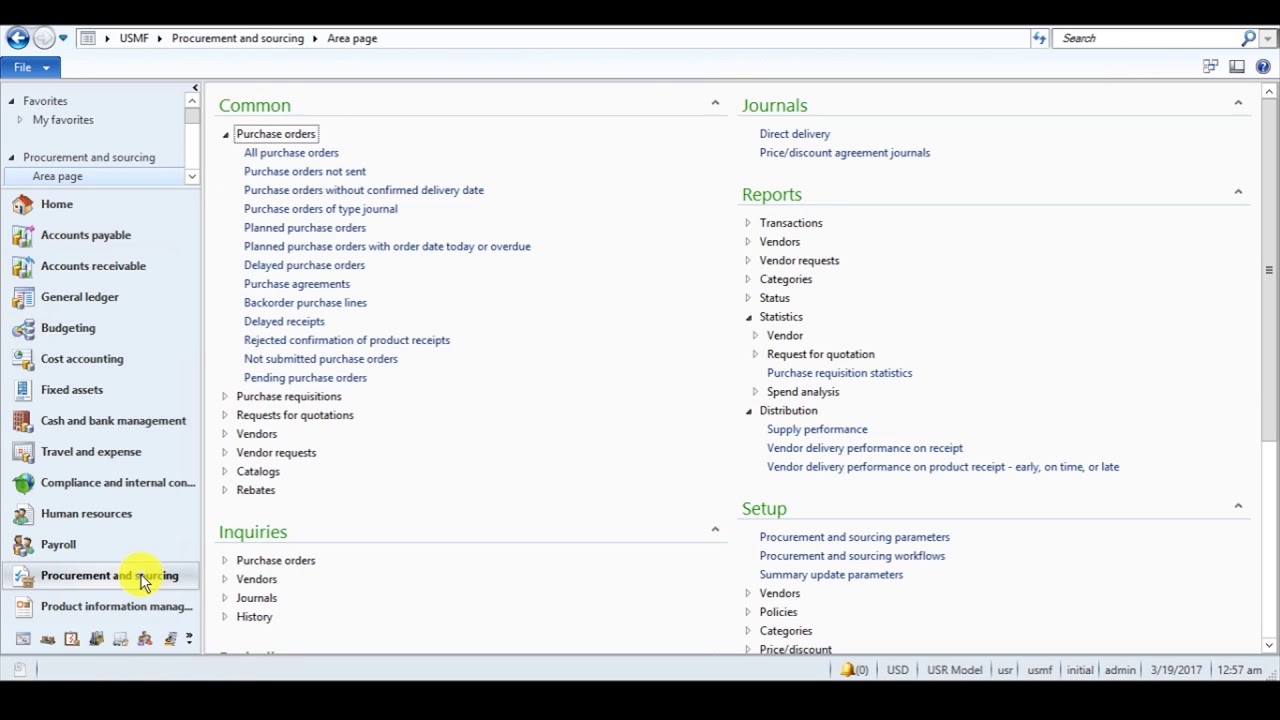Open Purchase agreements link

[x=297, y=284]
